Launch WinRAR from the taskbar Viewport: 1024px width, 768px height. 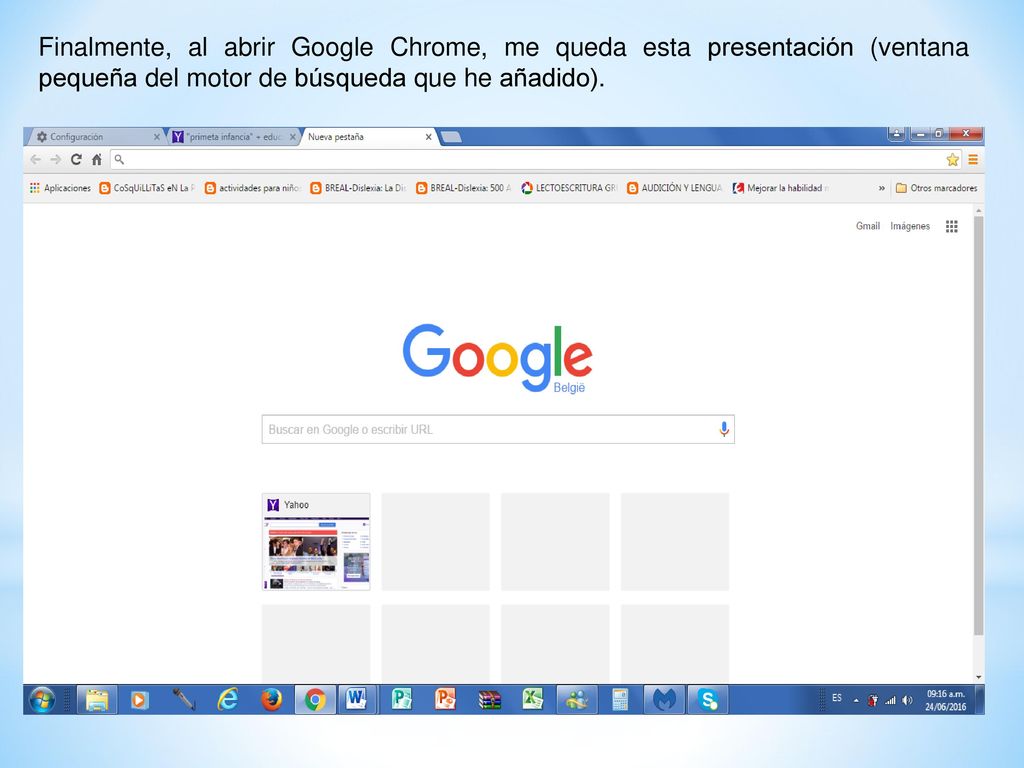tap(489, 700)
